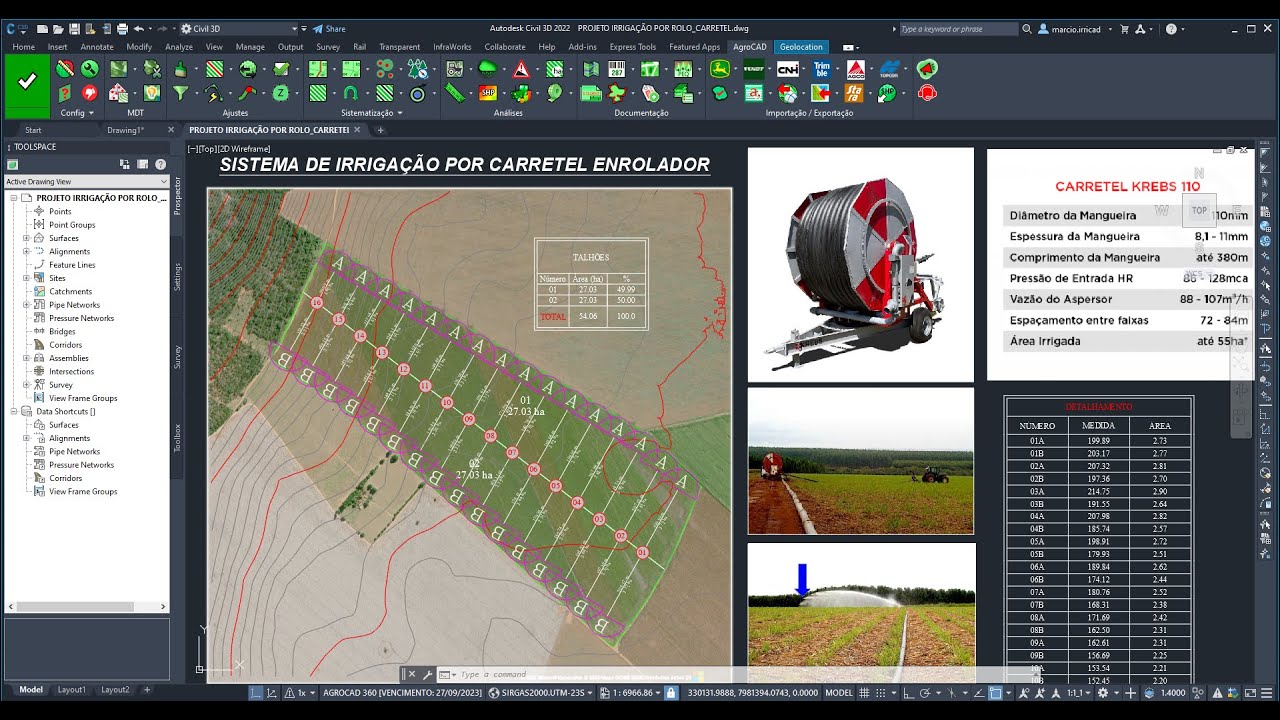
Task: Click the red megaphone icon
Action: 927,69
